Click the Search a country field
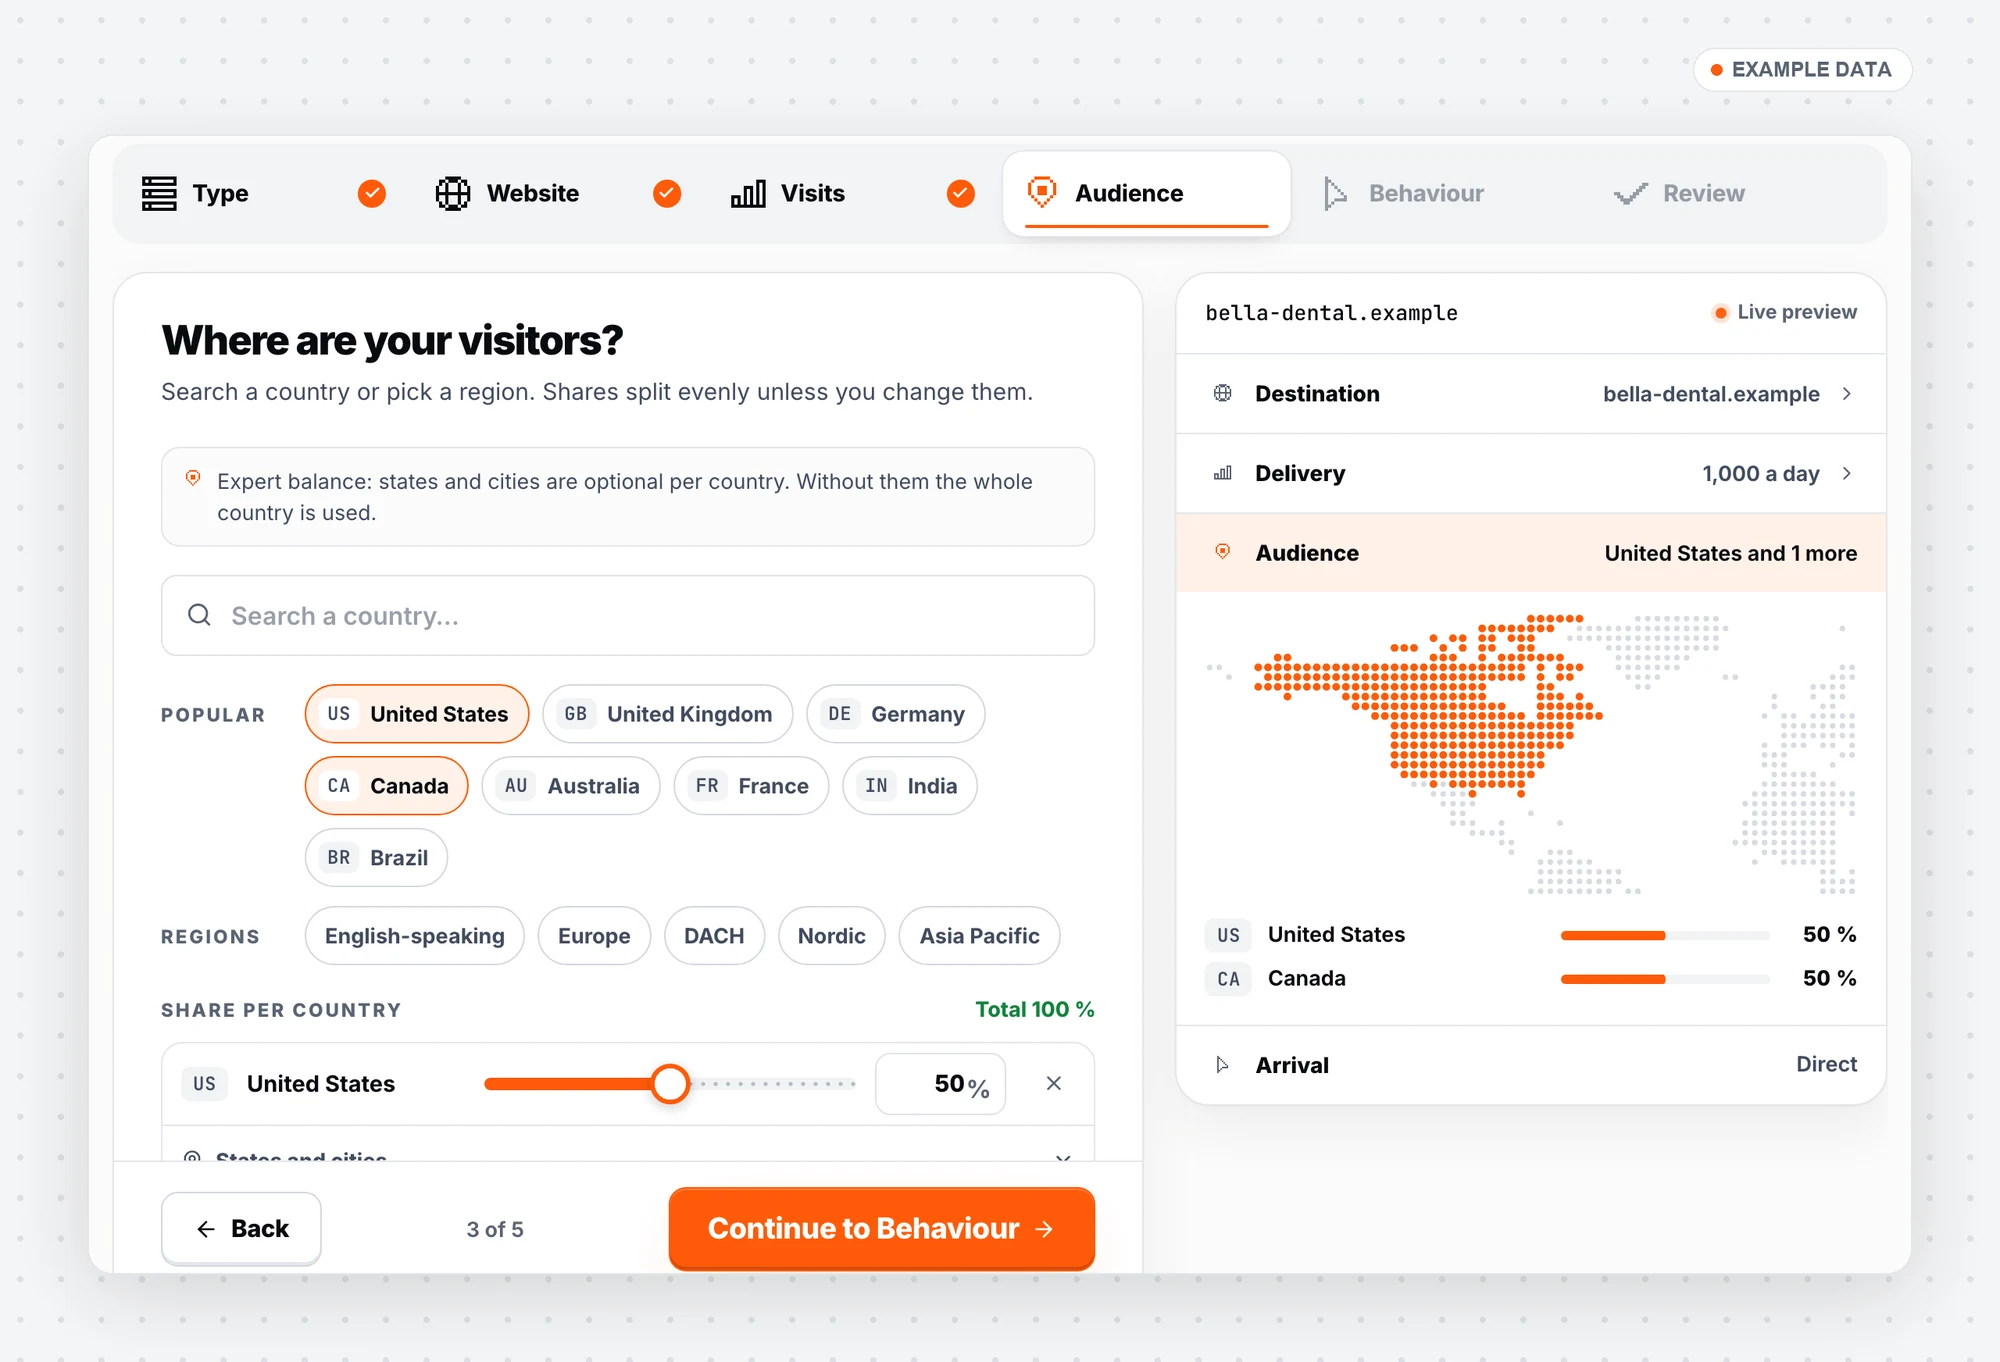Screen dimensions: 2000x1362 coord(628,616)
